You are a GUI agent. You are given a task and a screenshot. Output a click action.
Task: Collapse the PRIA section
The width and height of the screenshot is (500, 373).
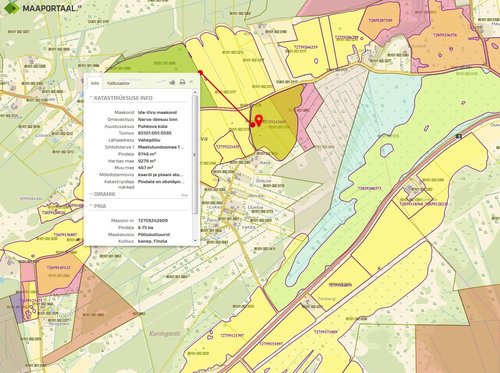[98, 206]
